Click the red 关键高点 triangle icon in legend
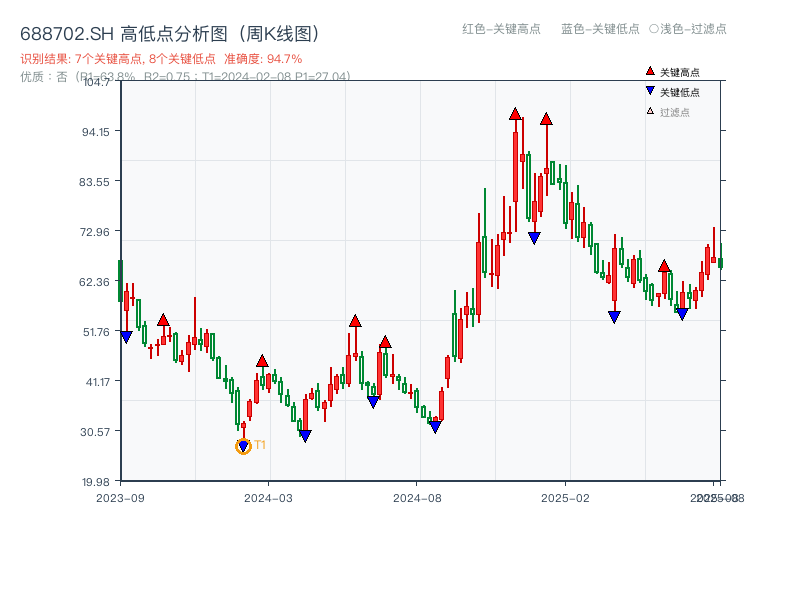Screen dimensions: 800x600 [648, 70]
